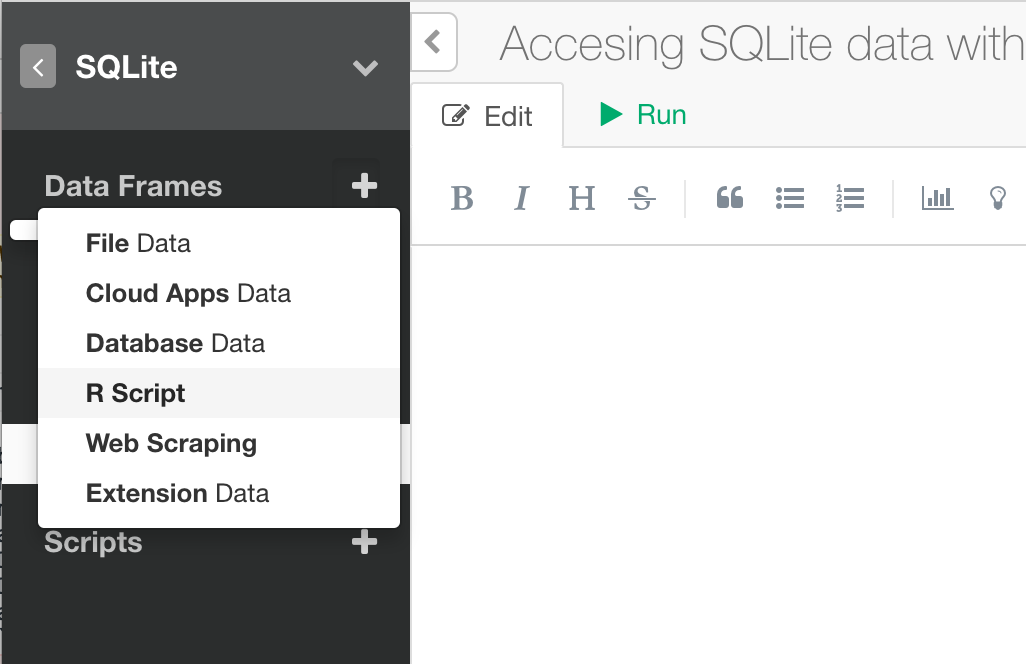
Task: Select R Script menu entry
Action: [x=219, y=393]
